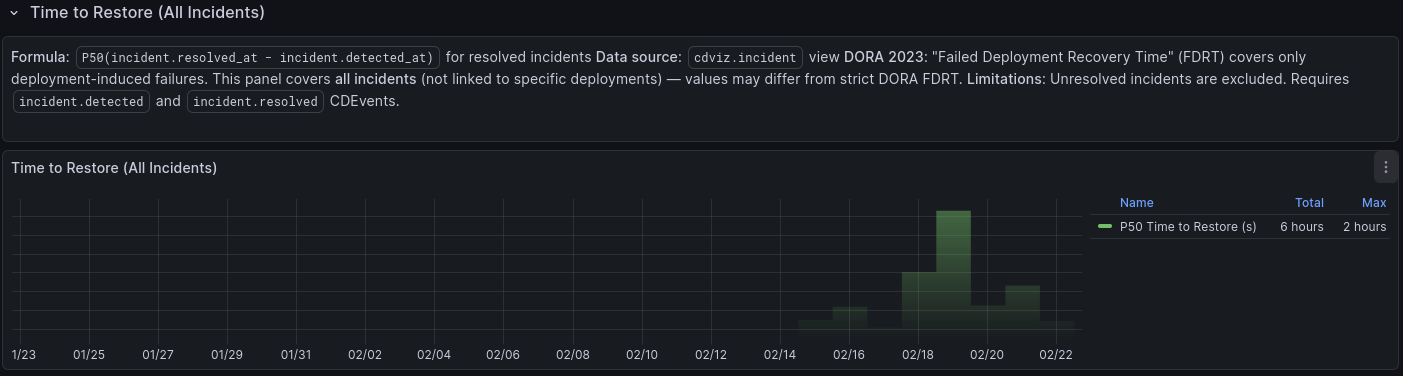Click the Time to Restore (All Incidents) row title
Screen dimensions: 1403x376
(x=147, y=13)
